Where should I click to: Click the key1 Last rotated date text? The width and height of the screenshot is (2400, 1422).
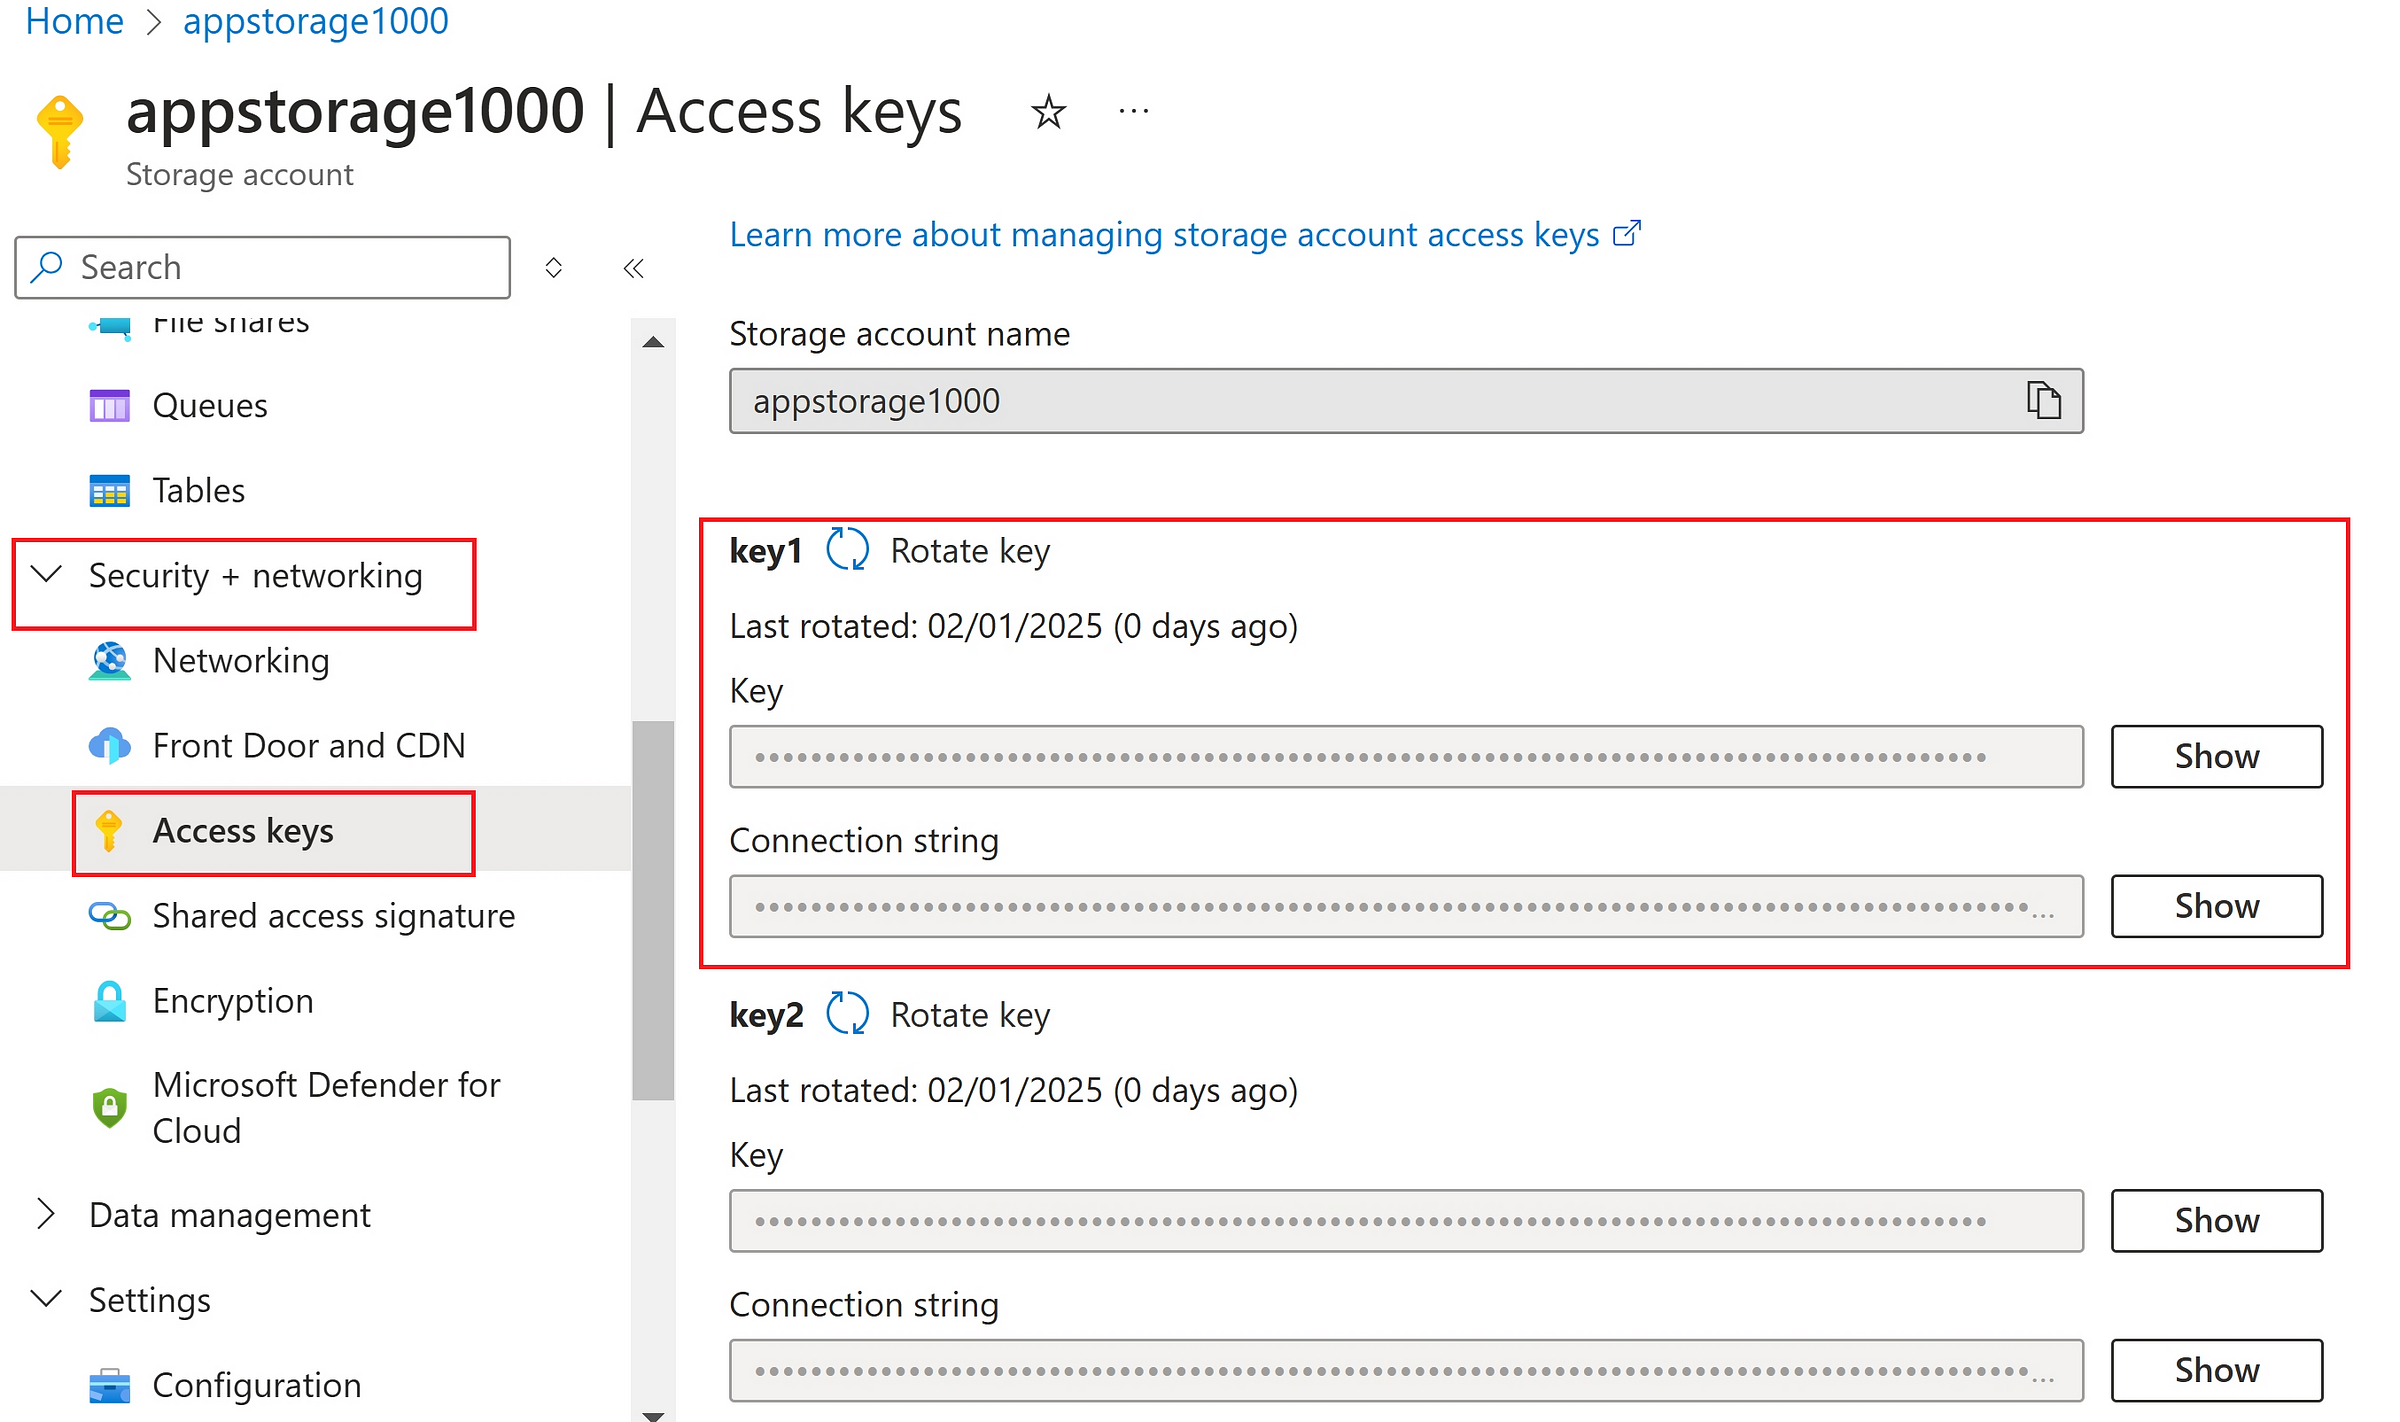(x=1014, y=626)
